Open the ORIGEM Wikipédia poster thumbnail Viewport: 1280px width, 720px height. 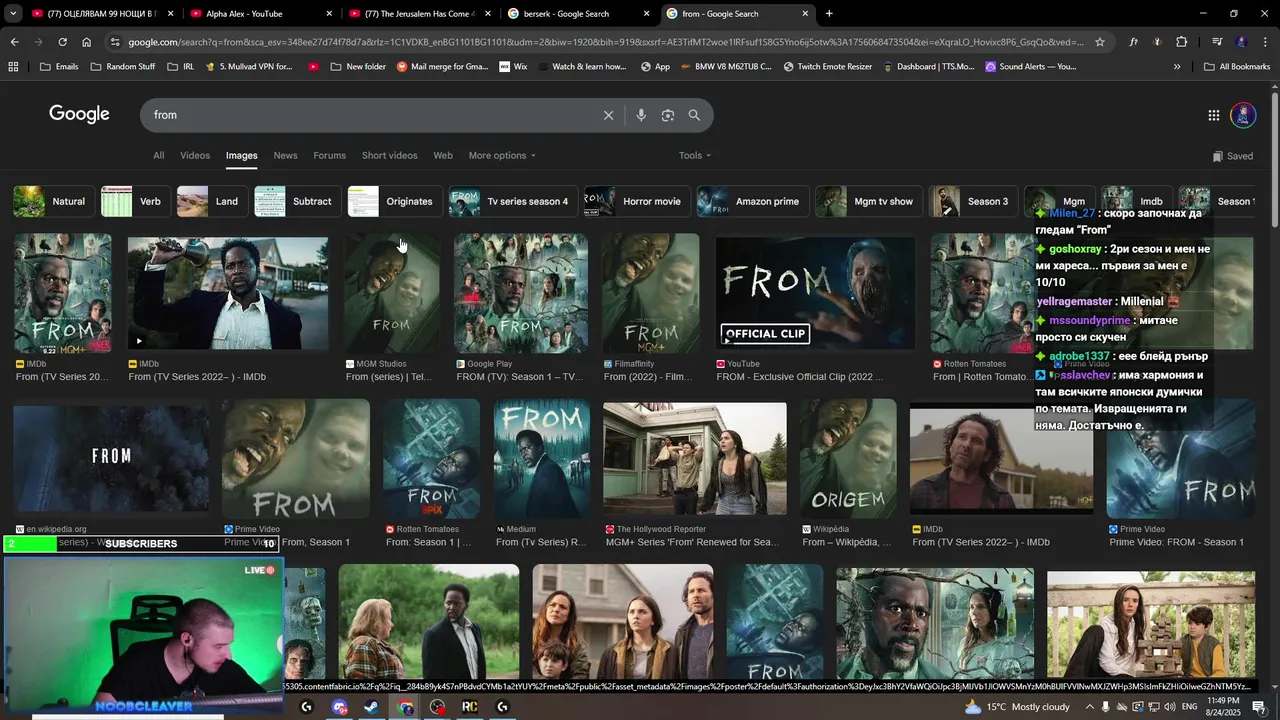tap(848, 458)
